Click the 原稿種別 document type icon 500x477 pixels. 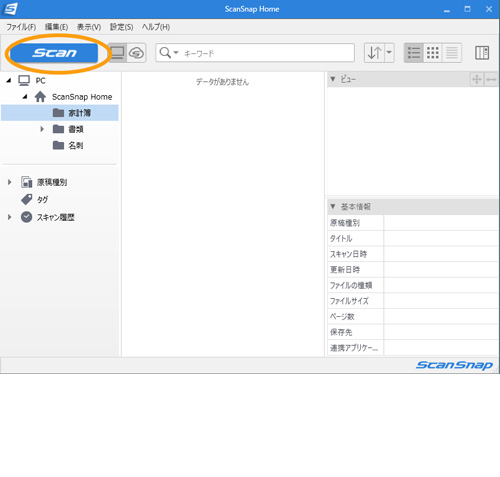(x=27, y=182)
